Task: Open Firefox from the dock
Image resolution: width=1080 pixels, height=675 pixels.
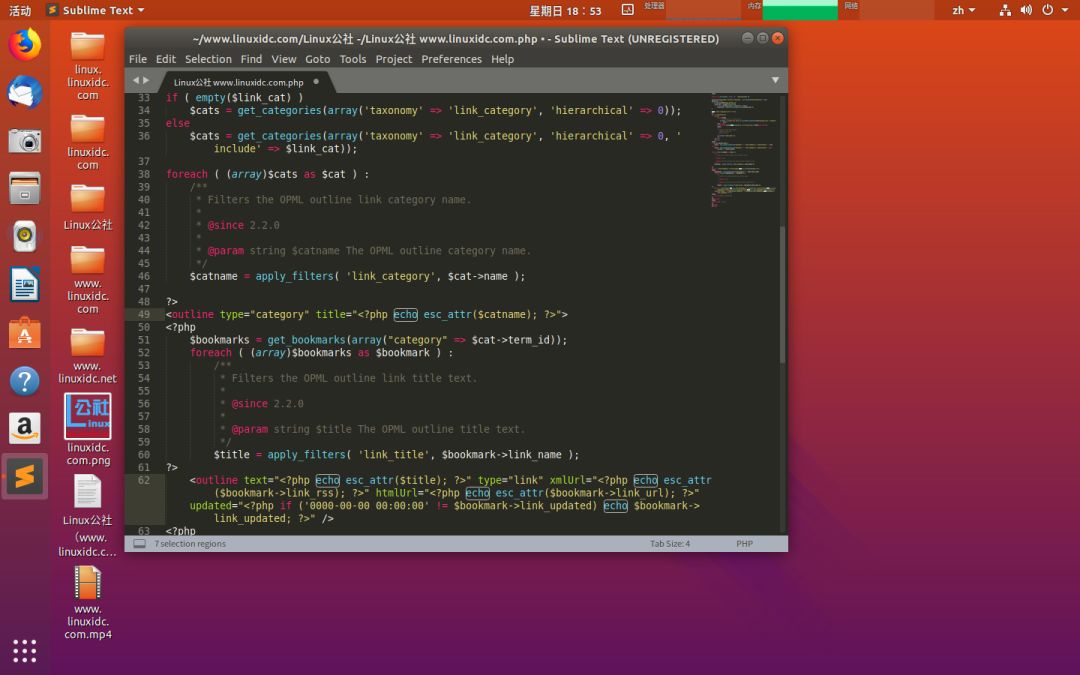Action: pos(25,45)
